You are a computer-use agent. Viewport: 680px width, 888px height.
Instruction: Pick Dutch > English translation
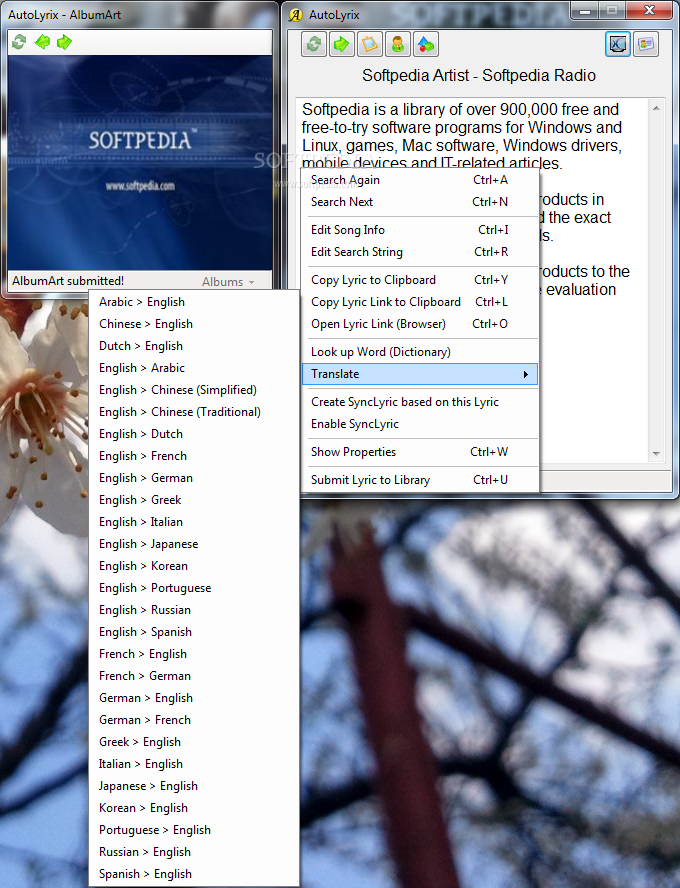pos(194,346)
